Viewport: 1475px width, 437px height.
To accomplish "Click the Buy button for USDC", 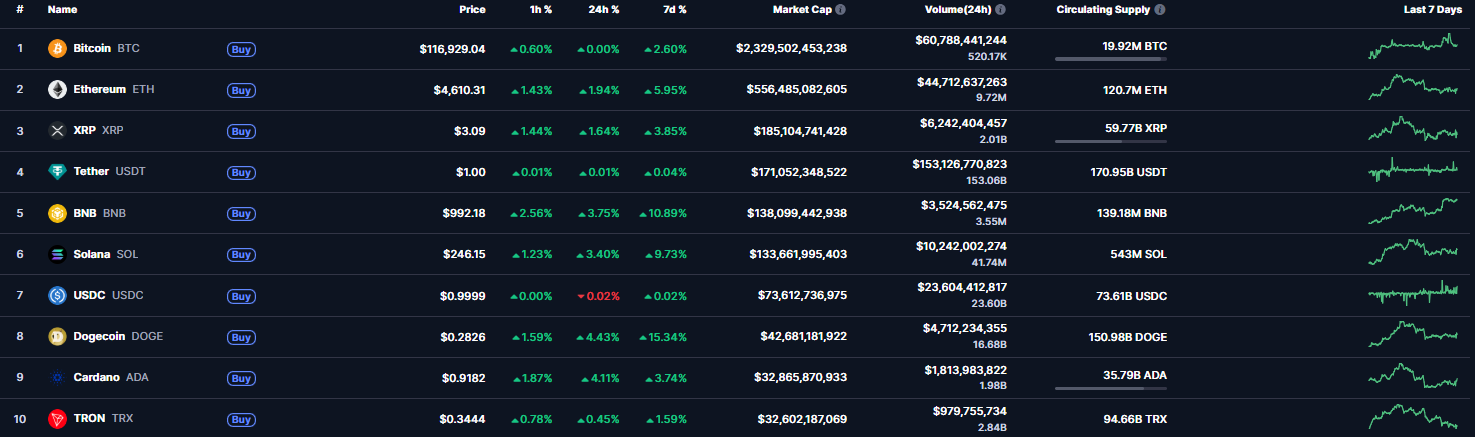I will click(x=241, y=296).
